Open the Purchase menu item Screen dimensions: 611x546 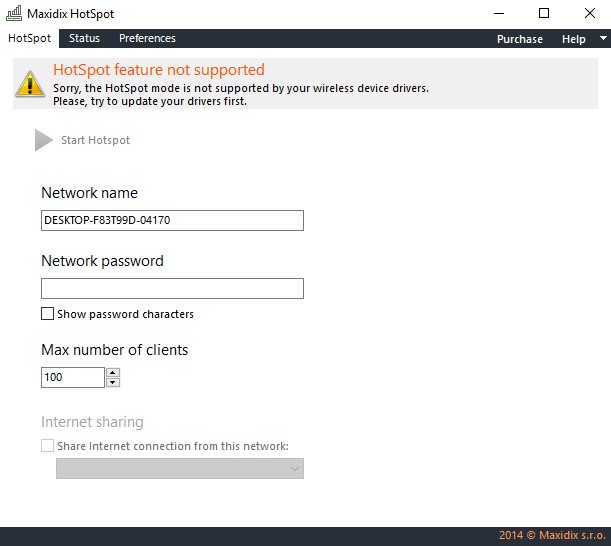point(519,39)
